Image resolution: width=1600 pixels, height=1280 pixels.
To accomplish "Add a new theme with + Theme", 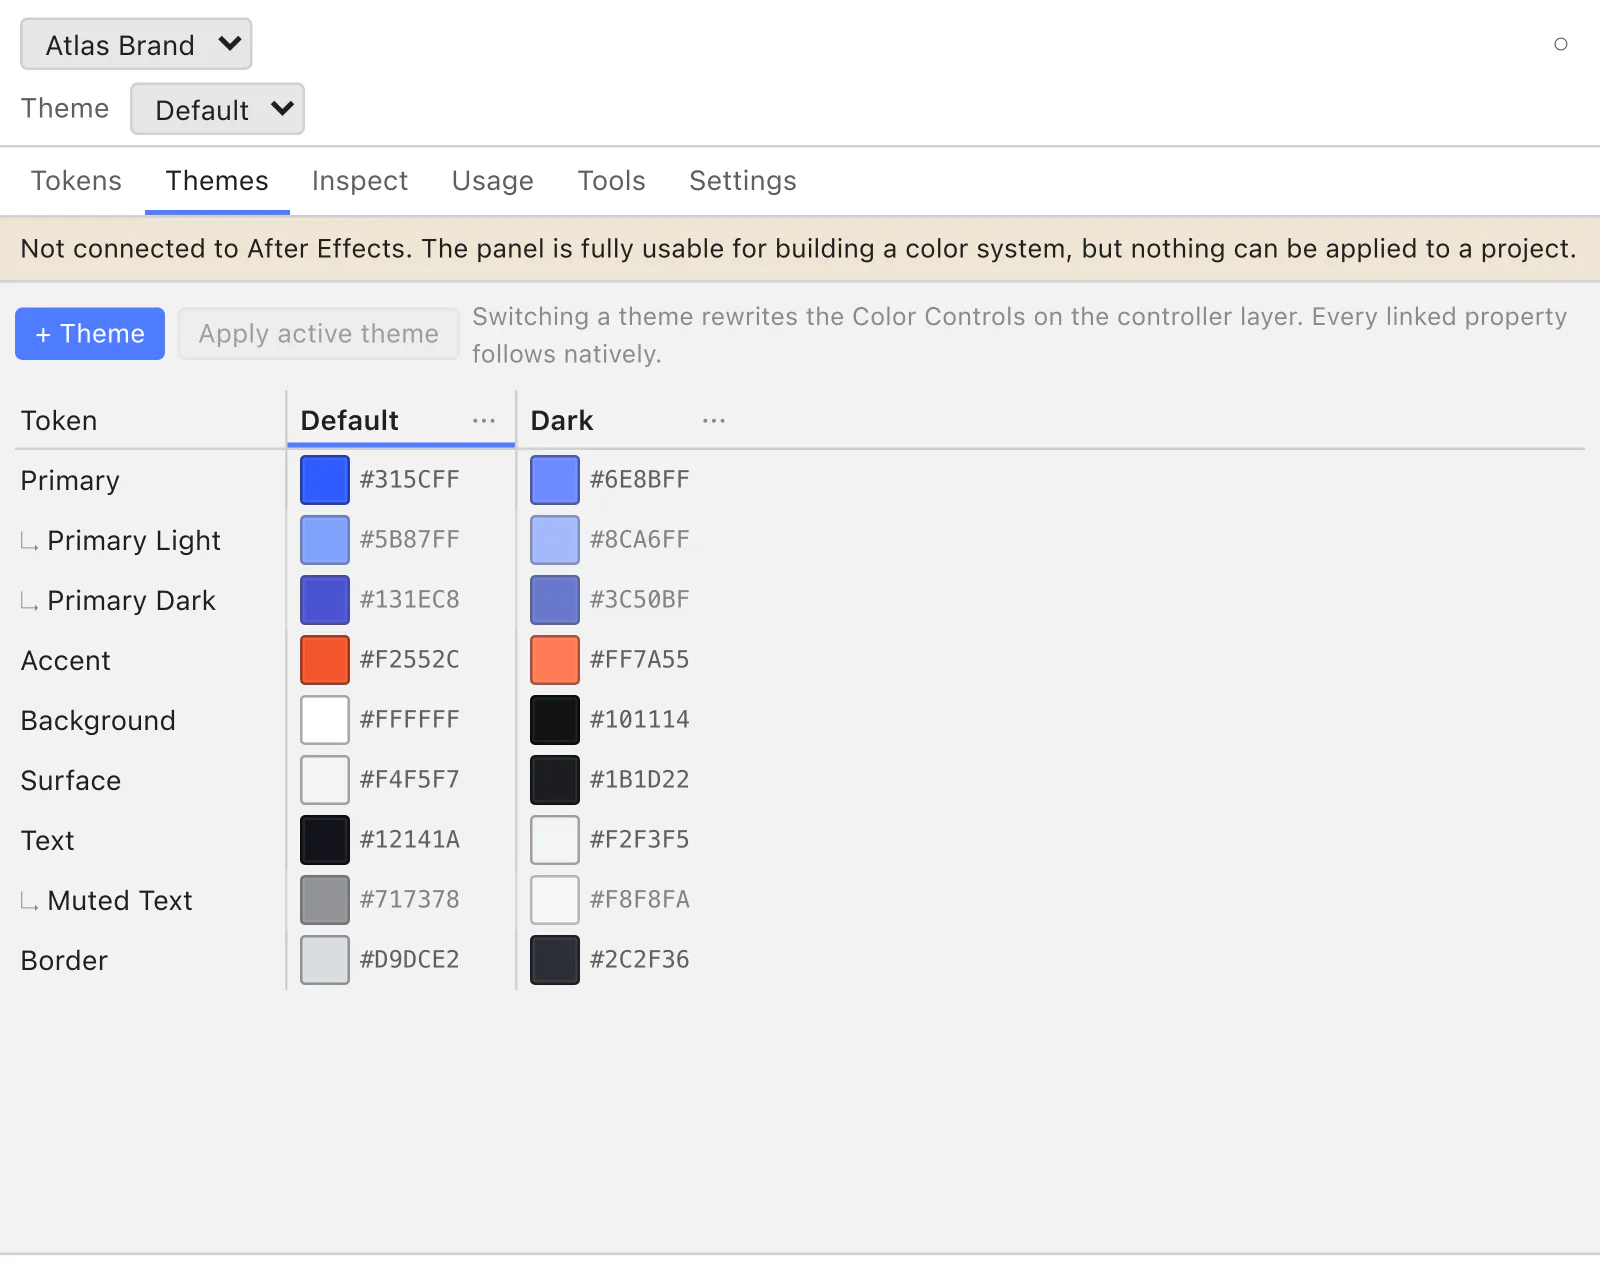I will point(90,334).
